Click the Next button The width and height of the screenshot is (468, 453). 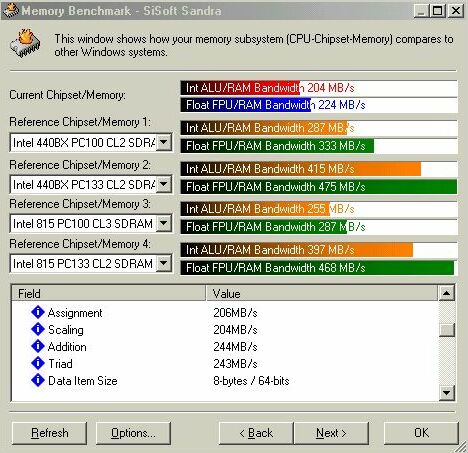tap(331, 433)
